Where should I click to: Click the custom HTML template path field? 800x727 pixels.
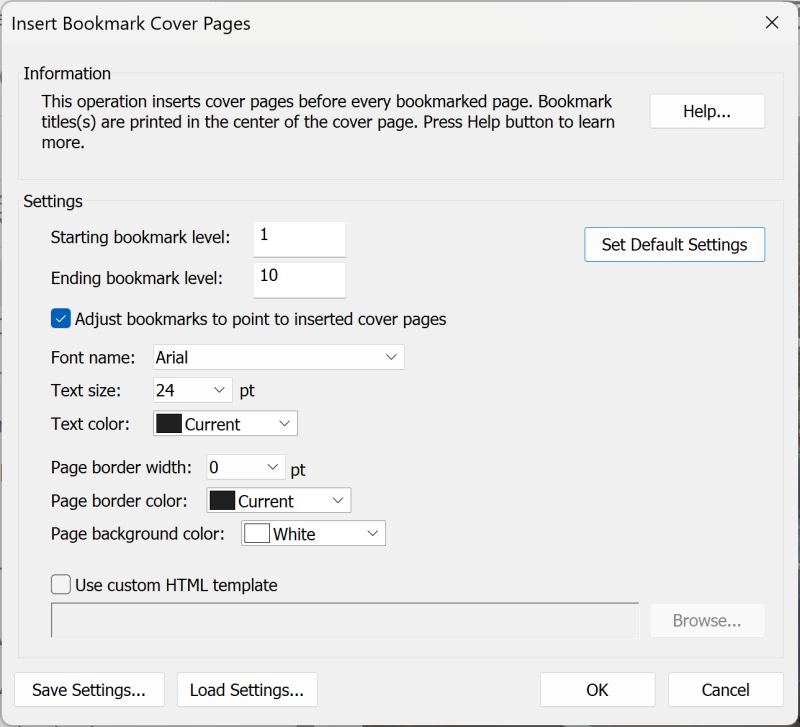(x=344, y=620)
